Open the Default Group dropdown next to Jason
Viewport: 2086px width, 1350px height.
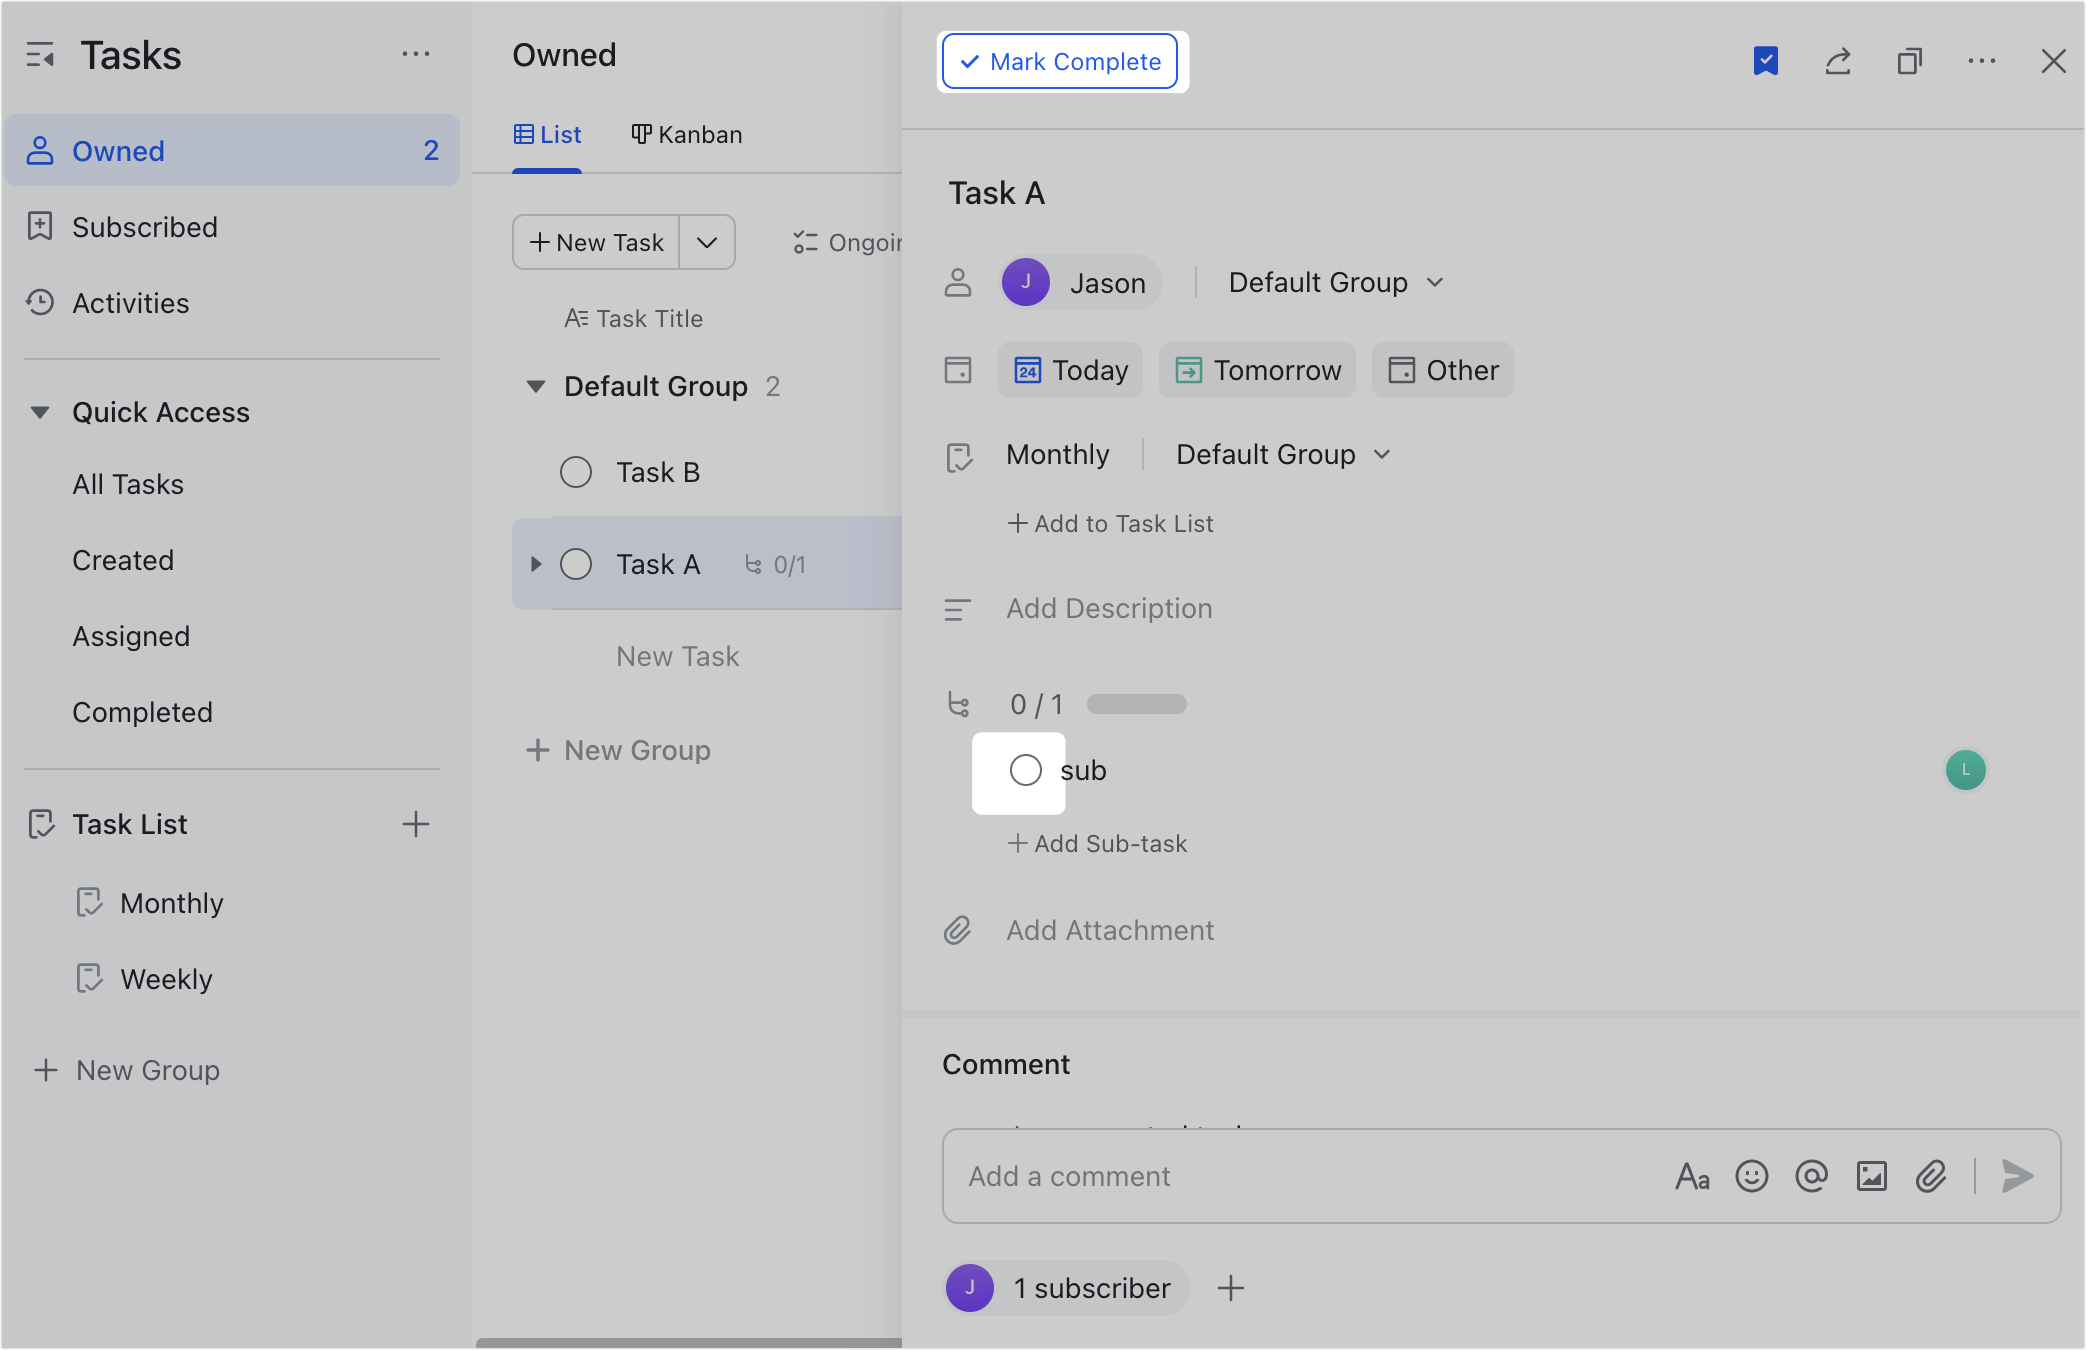[1334, 282]
